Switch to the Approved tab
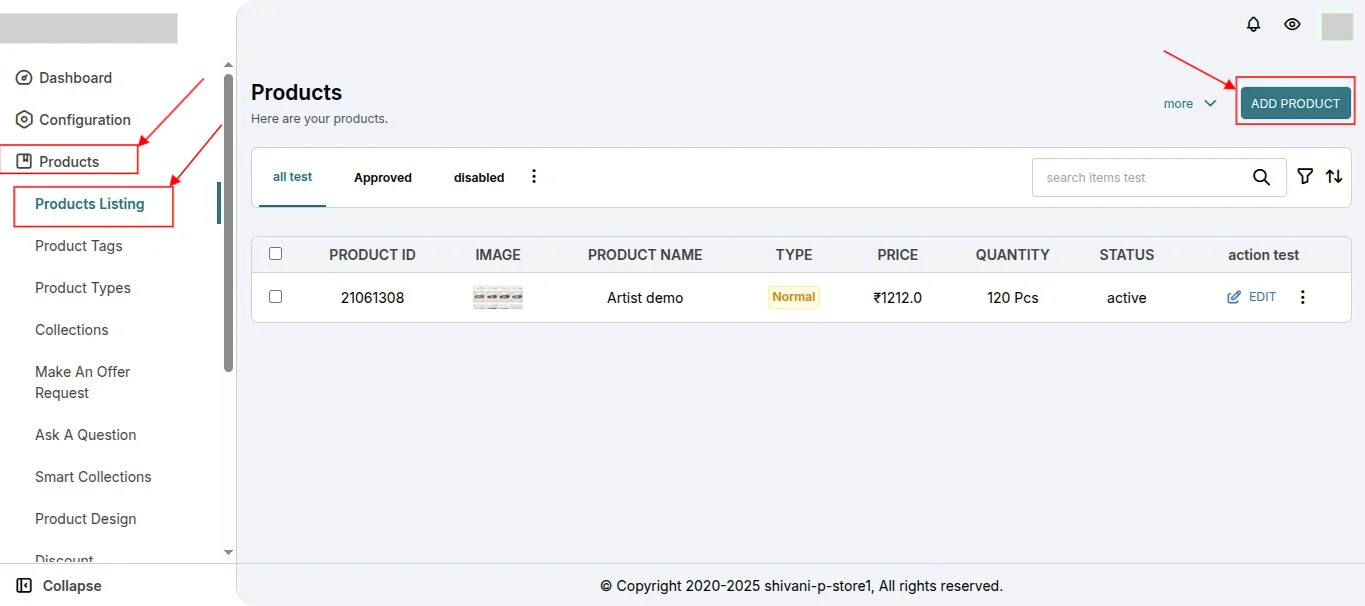Viewport: 1365px width, 606px height. pos(383,178)
